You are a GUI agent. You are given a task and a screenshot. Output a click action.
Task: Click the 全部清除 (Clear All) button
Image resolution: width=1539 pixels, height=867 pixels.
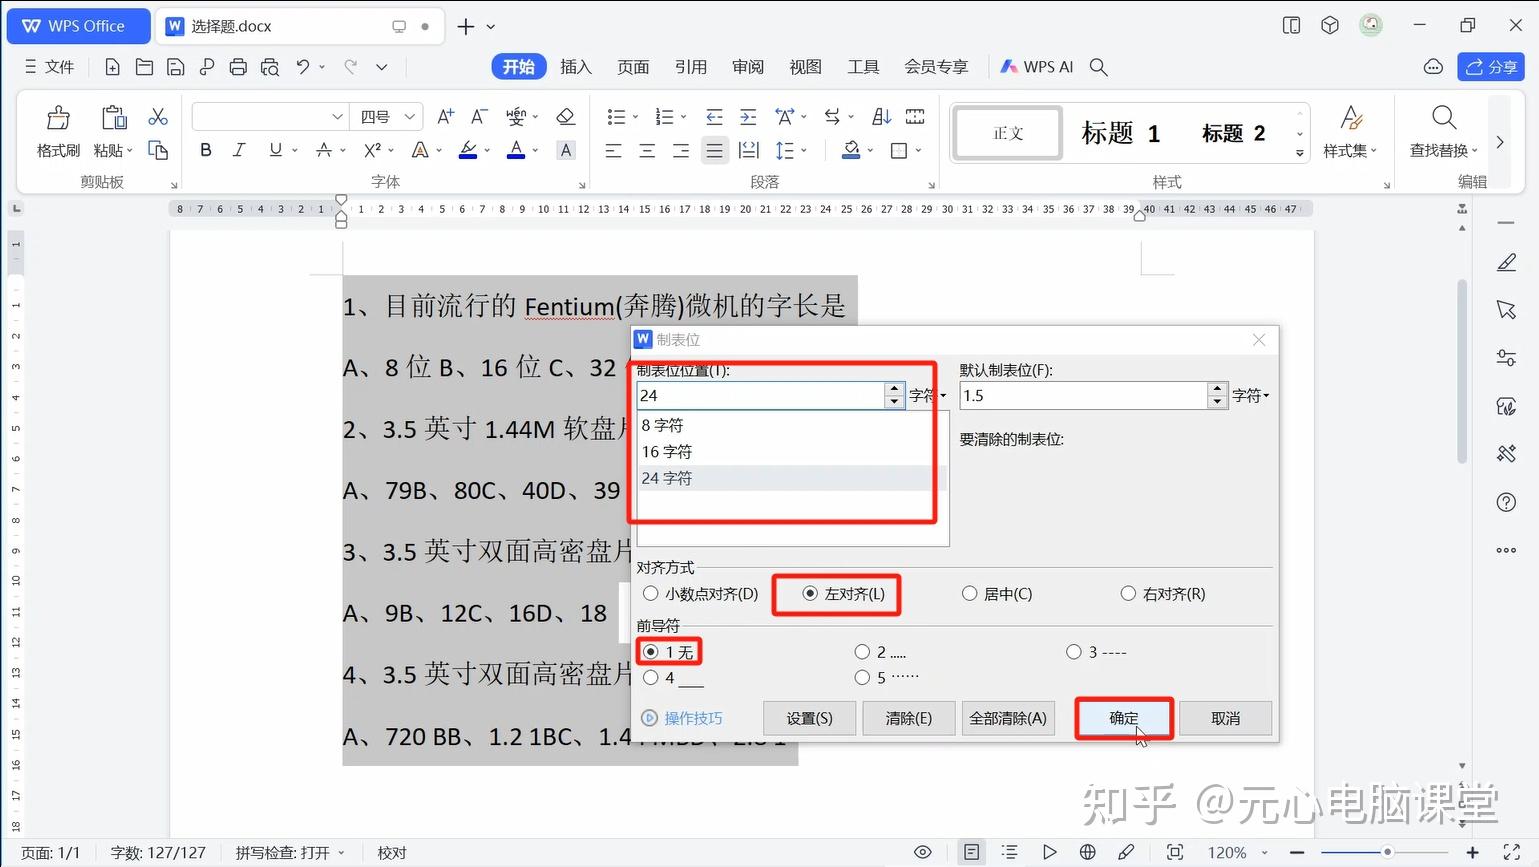pyautogui.click(x=1007, y=718)
